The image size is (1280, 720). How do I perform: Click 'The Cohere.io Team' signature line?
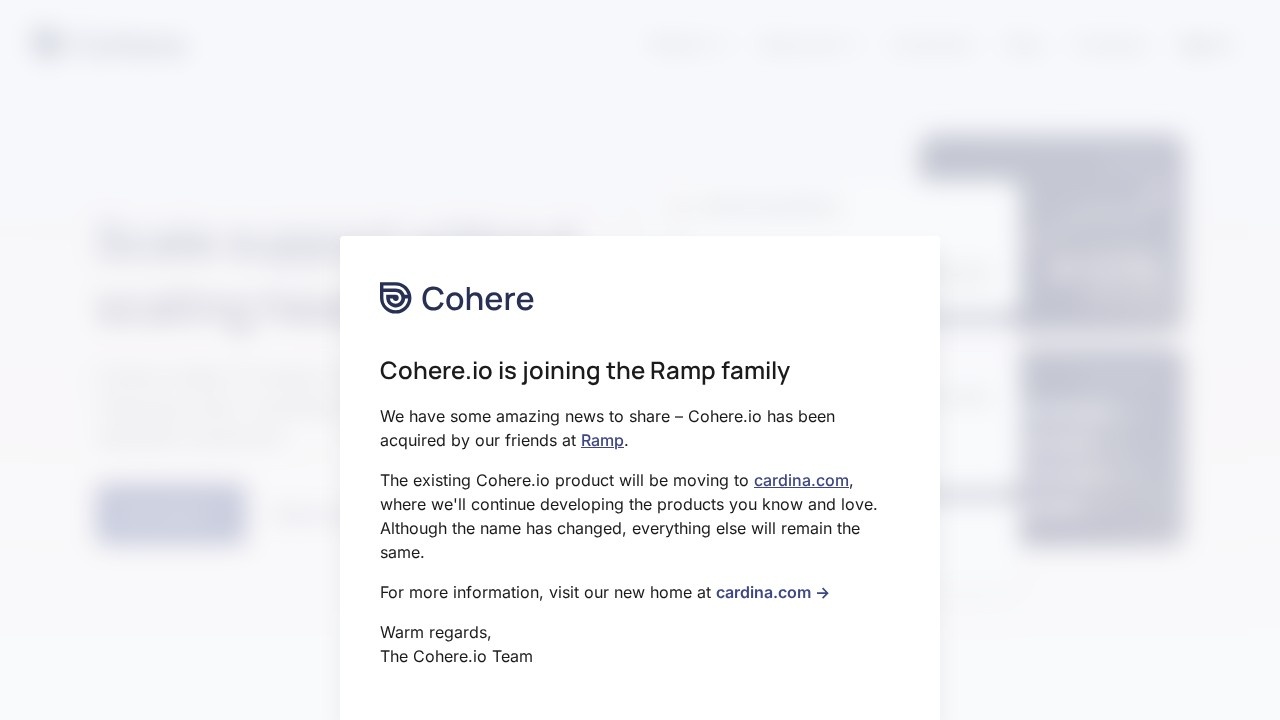(x=456, y=656)
